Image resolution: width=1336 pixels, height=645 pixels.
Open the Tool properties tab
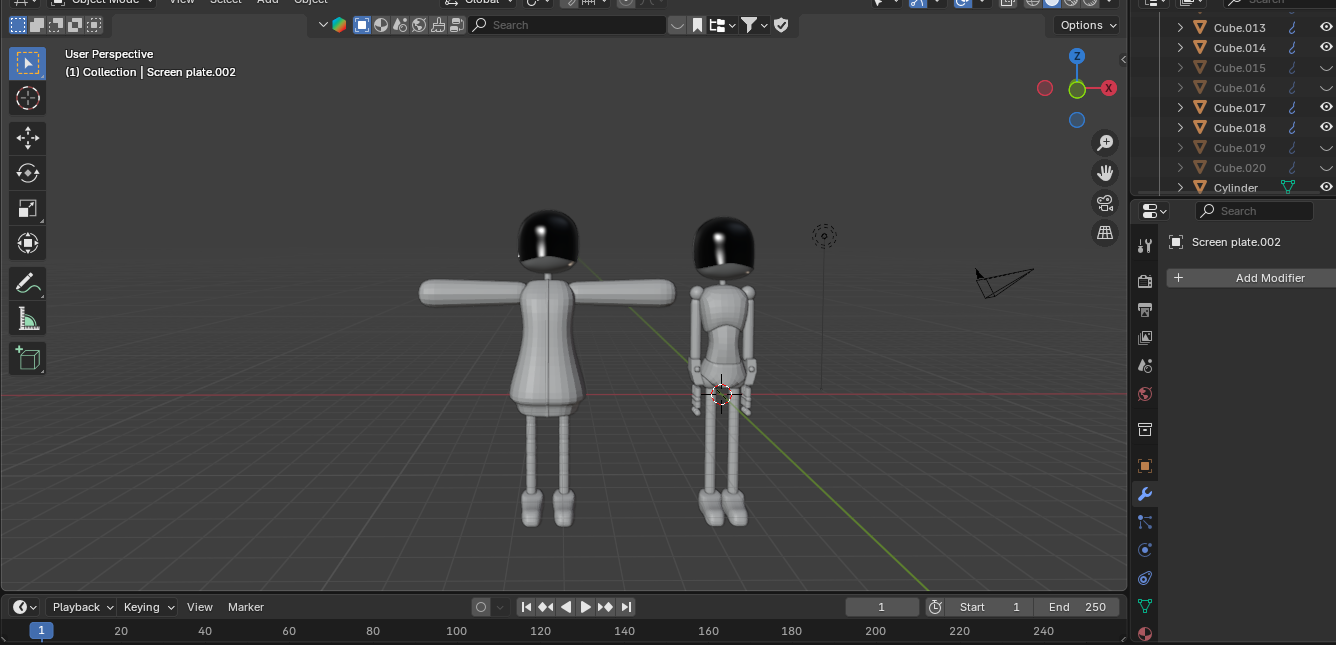pos(1145,246)
